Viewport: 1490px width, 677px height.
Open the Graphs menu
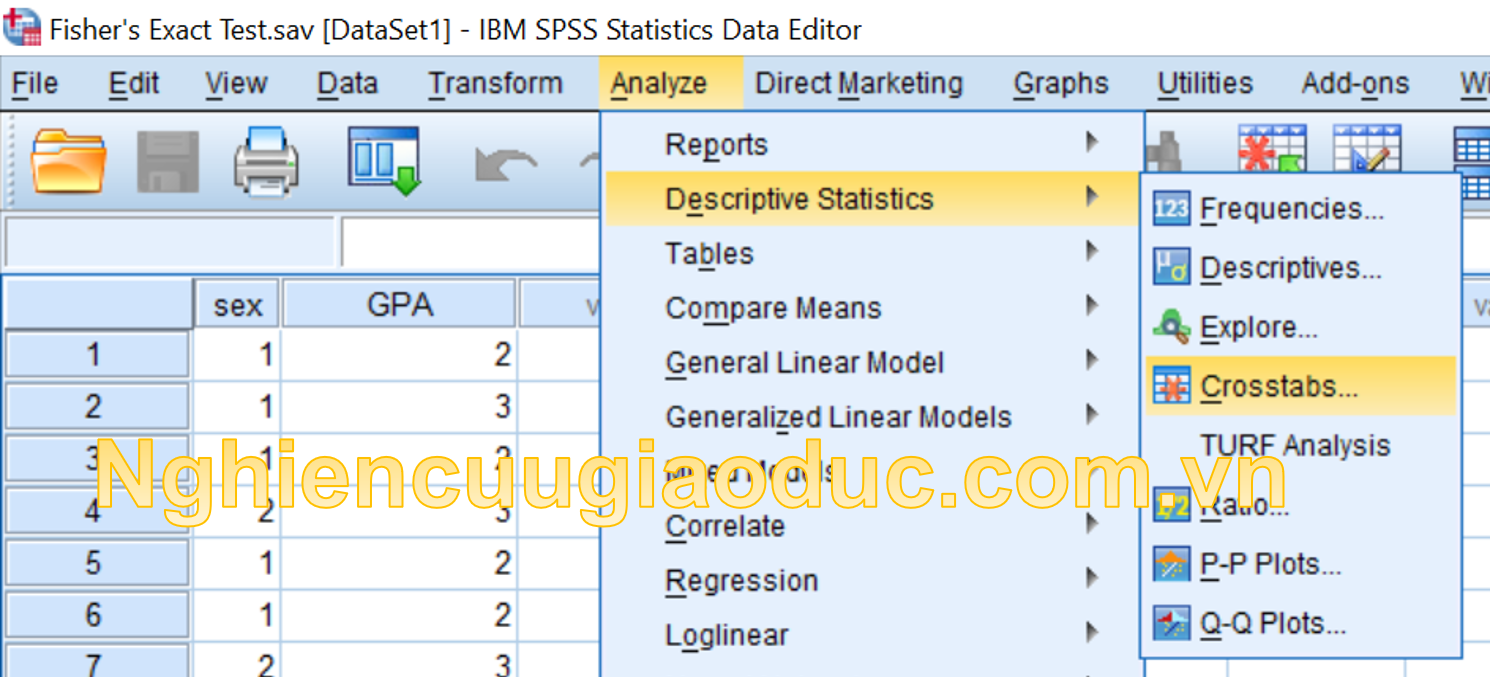tap(1060, 84)
